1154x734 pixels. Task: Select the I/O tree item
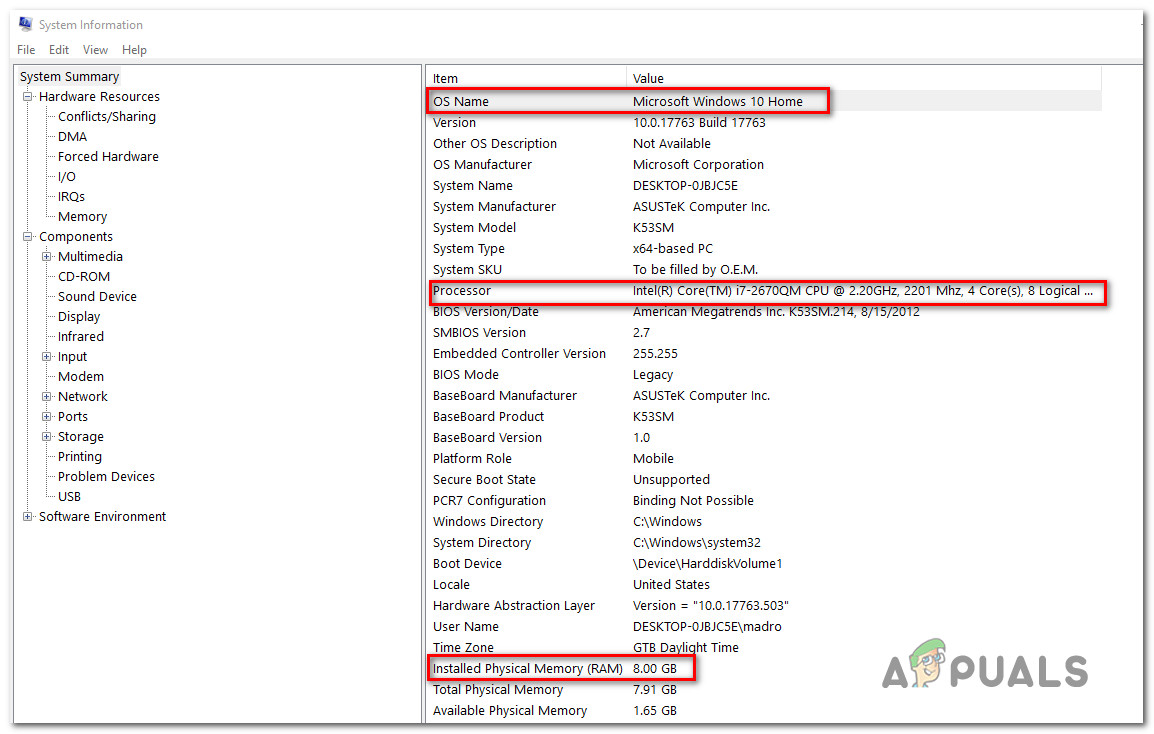pos(66,176)
